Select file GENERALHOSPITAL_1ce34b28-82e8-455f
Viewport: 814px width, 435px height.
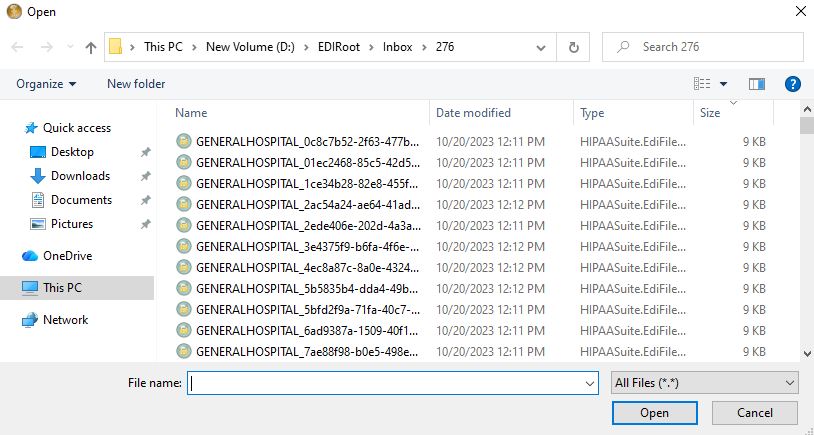point(307,184)
